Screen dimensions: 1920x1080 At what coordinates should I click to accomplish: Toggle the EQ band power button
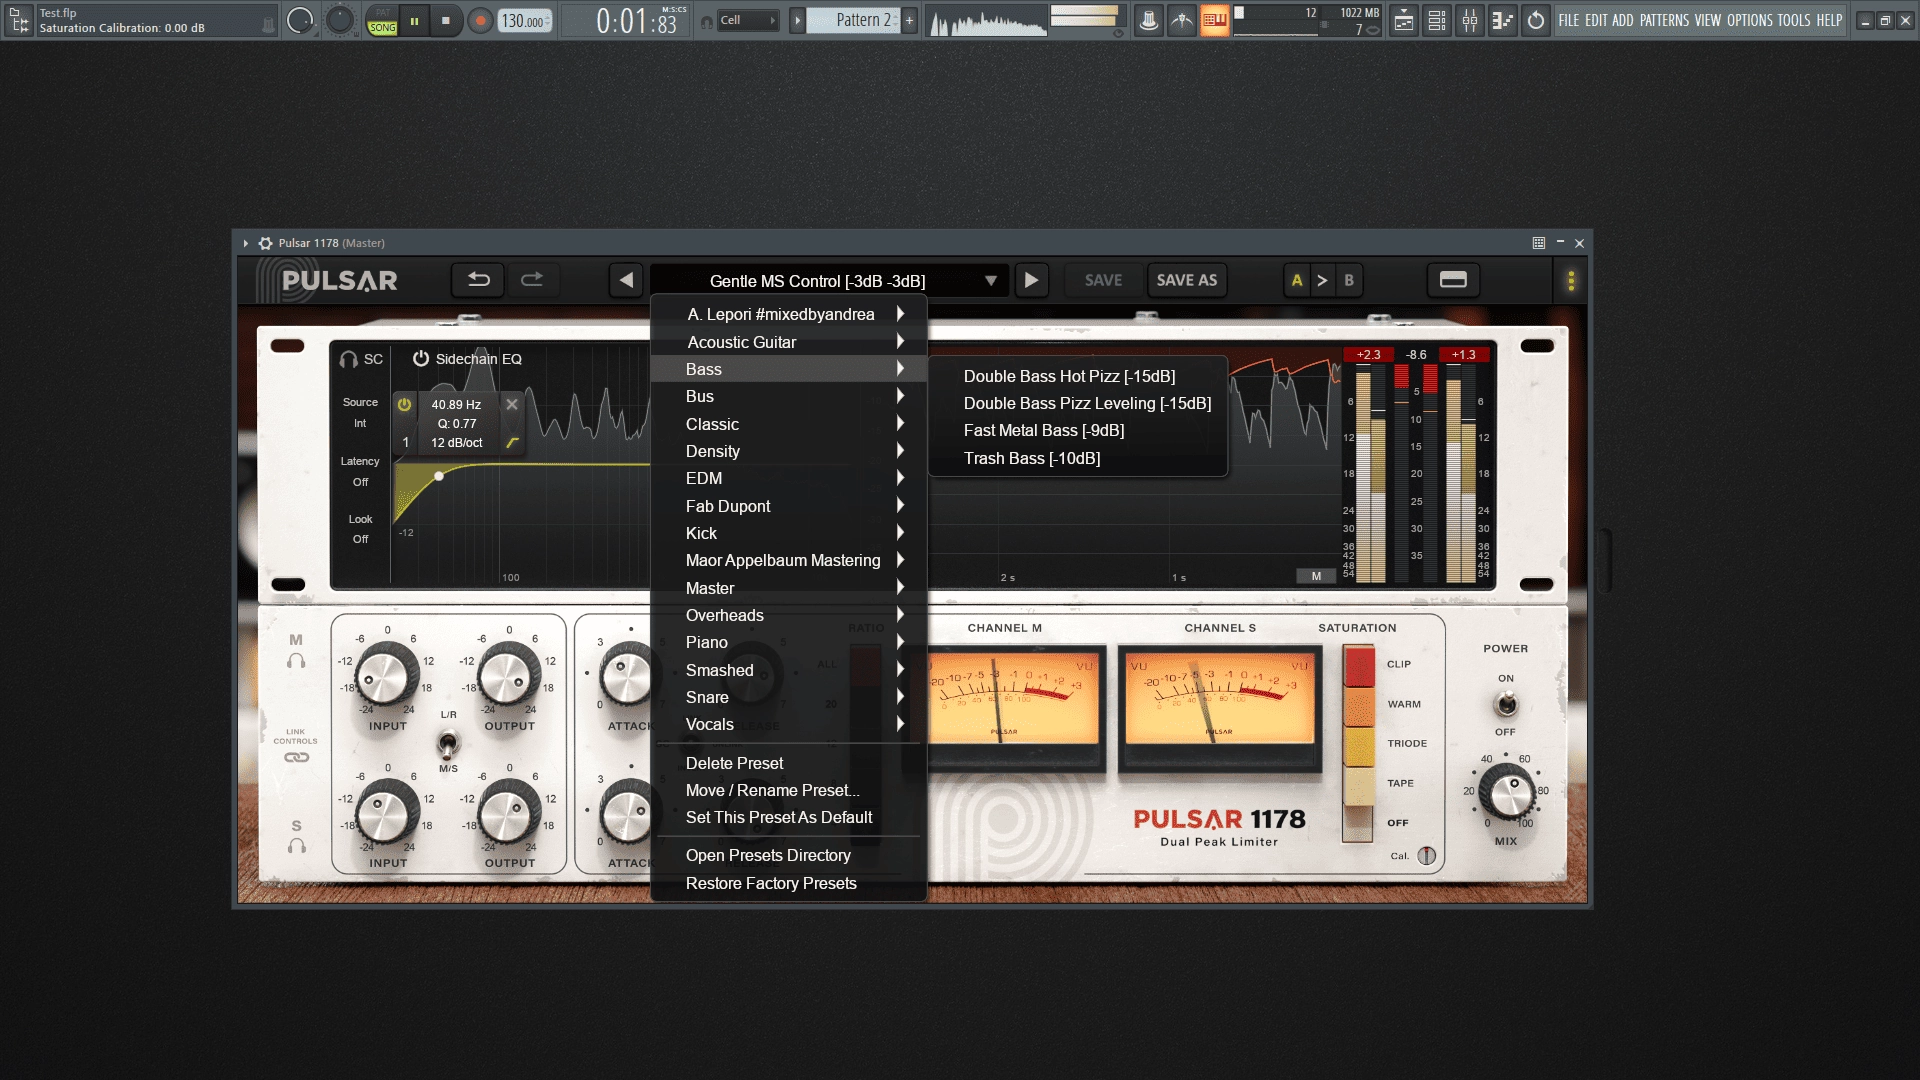click(404, 405)
